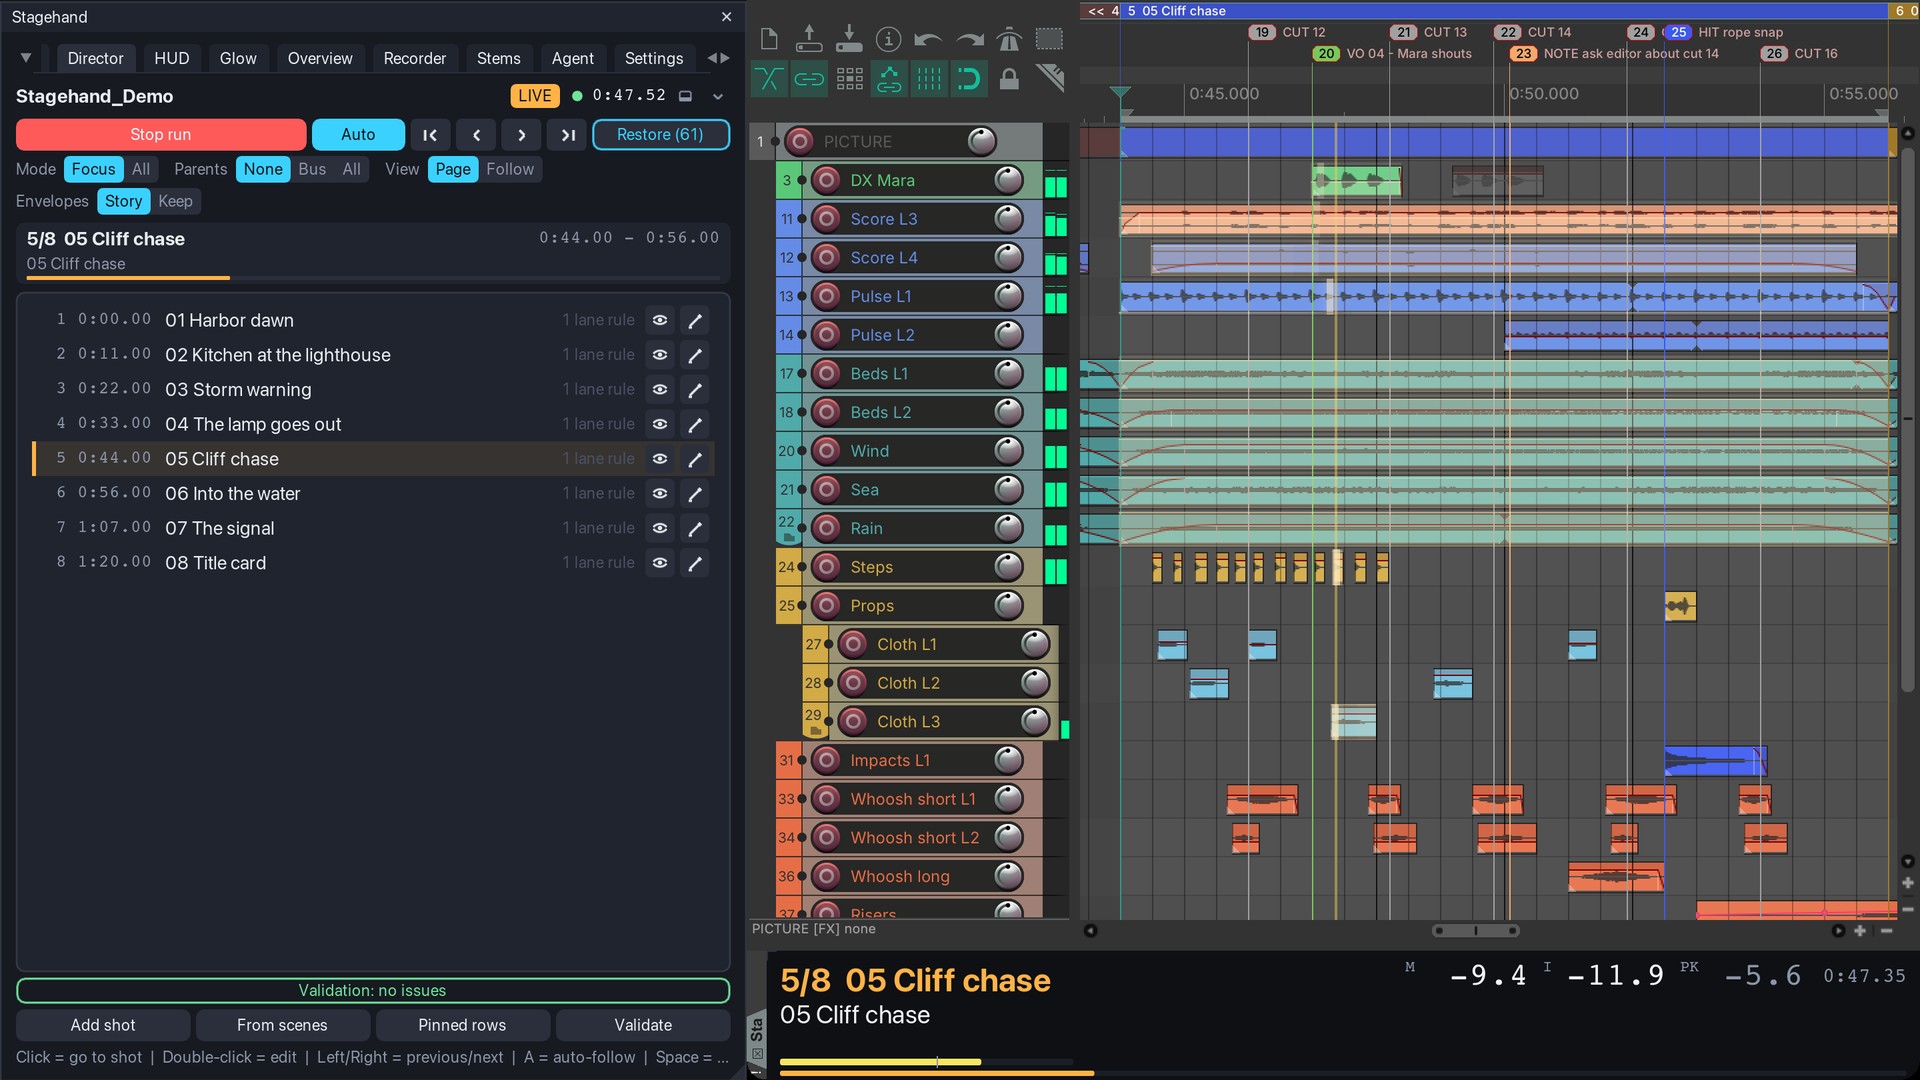The height and width of the screenshot is (1080, 1920).
Task: Open Project Settings info icon
Action: [888, 39]
